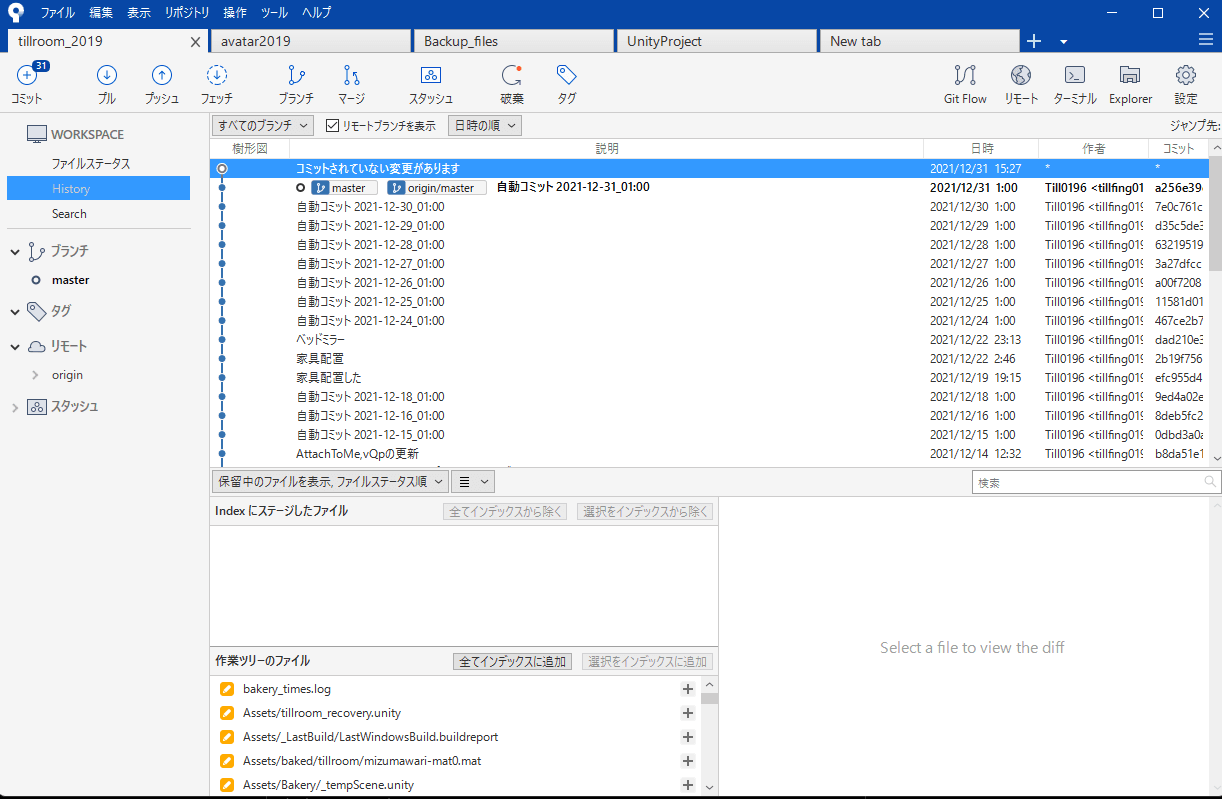Select ファイルステータス in the workspace sidebar
Screen dimensions: 1222x799
(x=91, y=164)
